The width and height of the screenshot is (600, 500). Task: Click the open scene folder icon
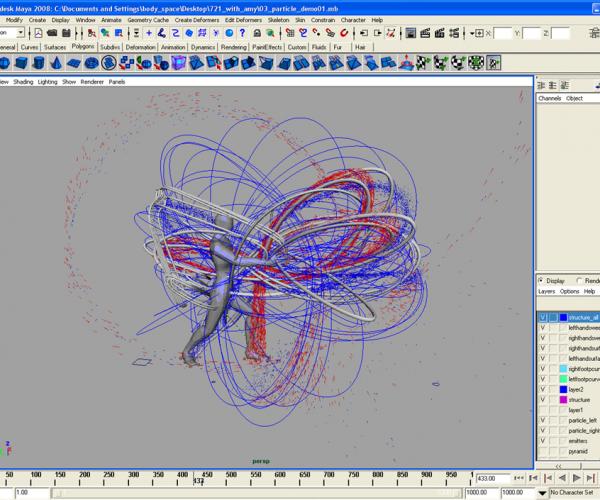tap(52, 33)
